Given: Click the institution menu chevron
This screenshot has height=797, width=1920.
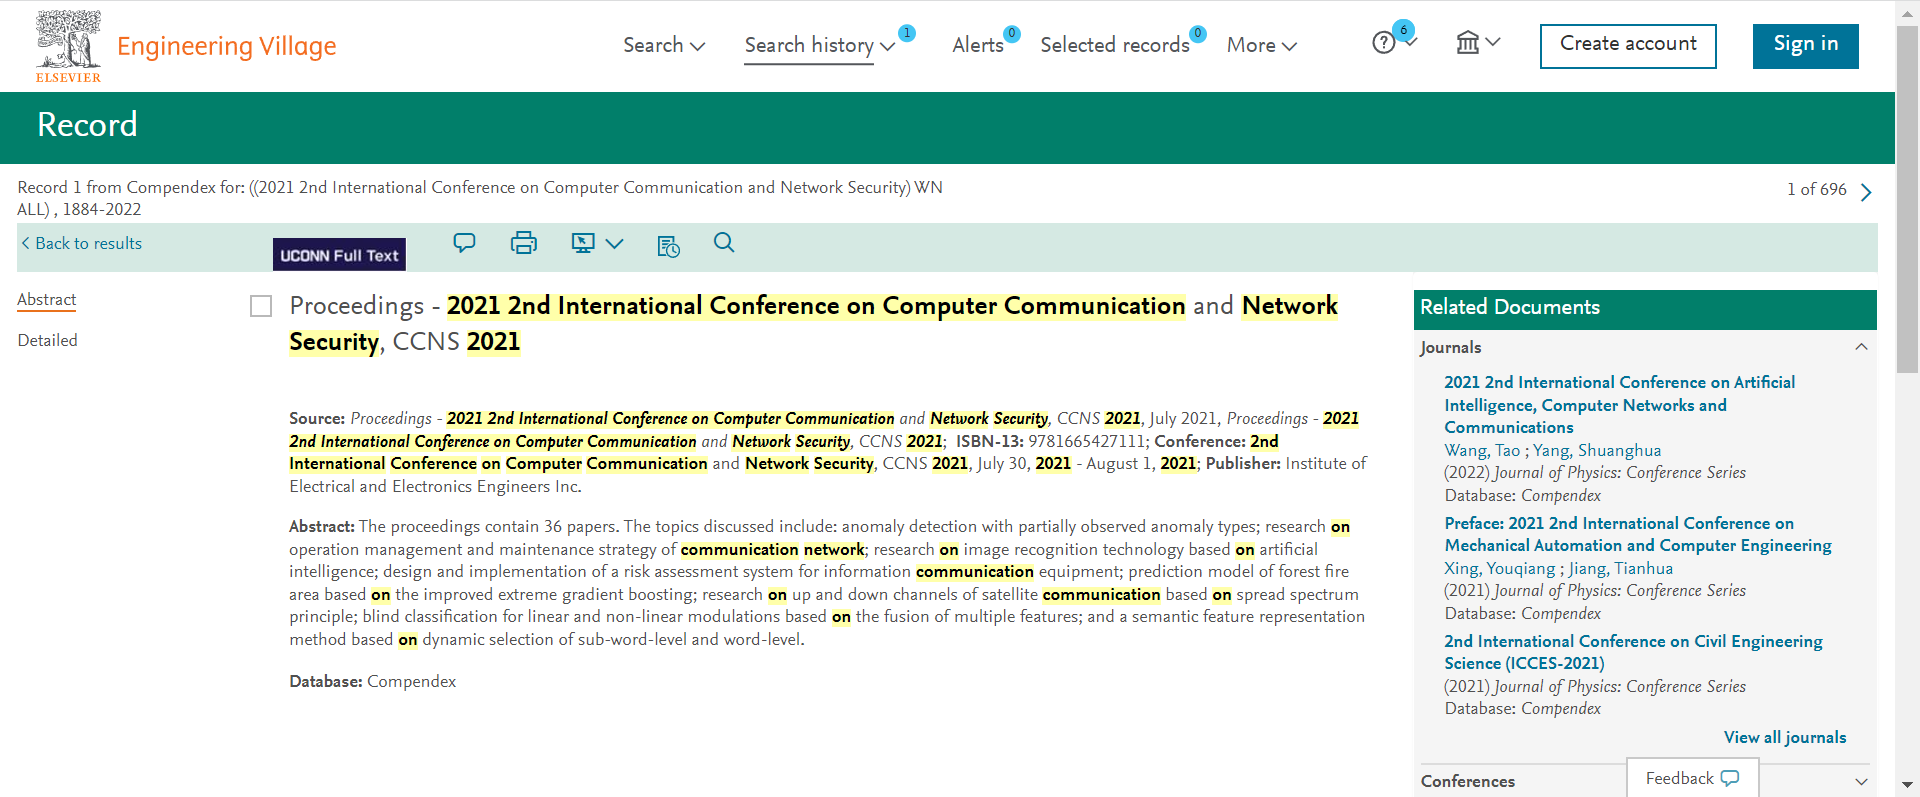Looking at the screenshot, I should 1493,42.
